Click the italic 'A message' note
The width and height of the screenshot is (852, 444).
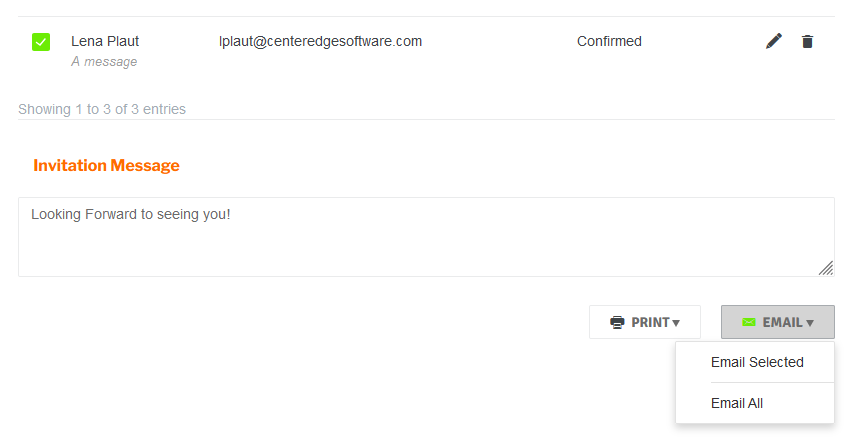coord(104,62)
